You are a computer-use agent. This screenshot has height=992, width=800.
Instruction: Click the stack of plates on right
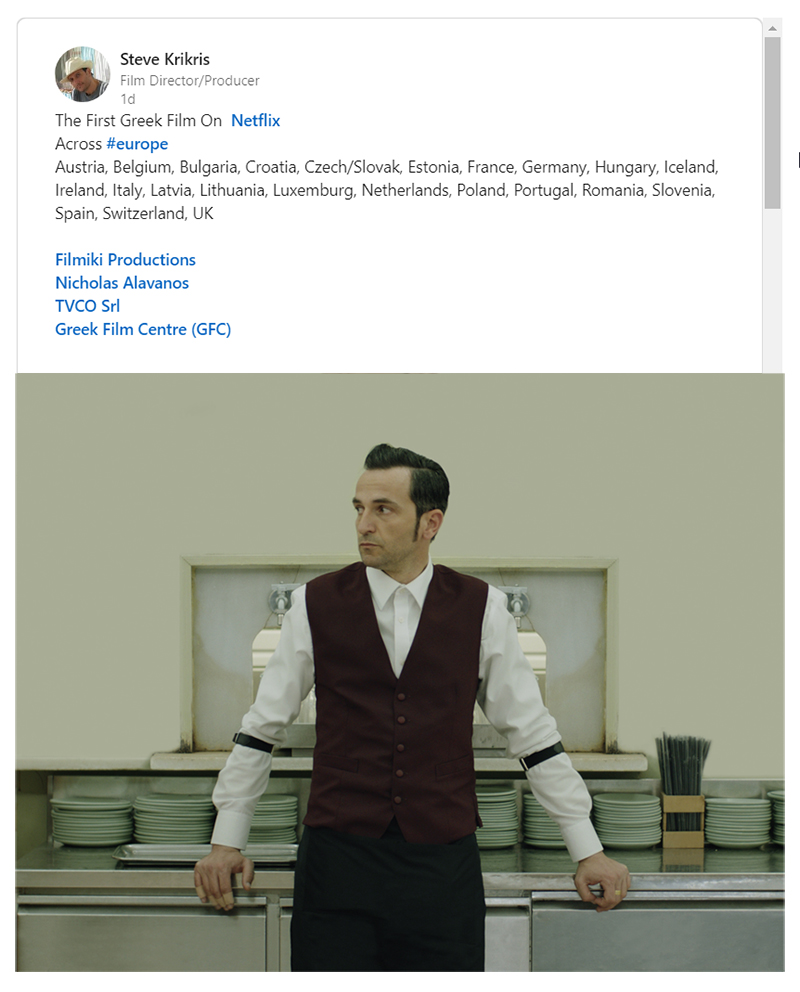[x=737, y=822]
